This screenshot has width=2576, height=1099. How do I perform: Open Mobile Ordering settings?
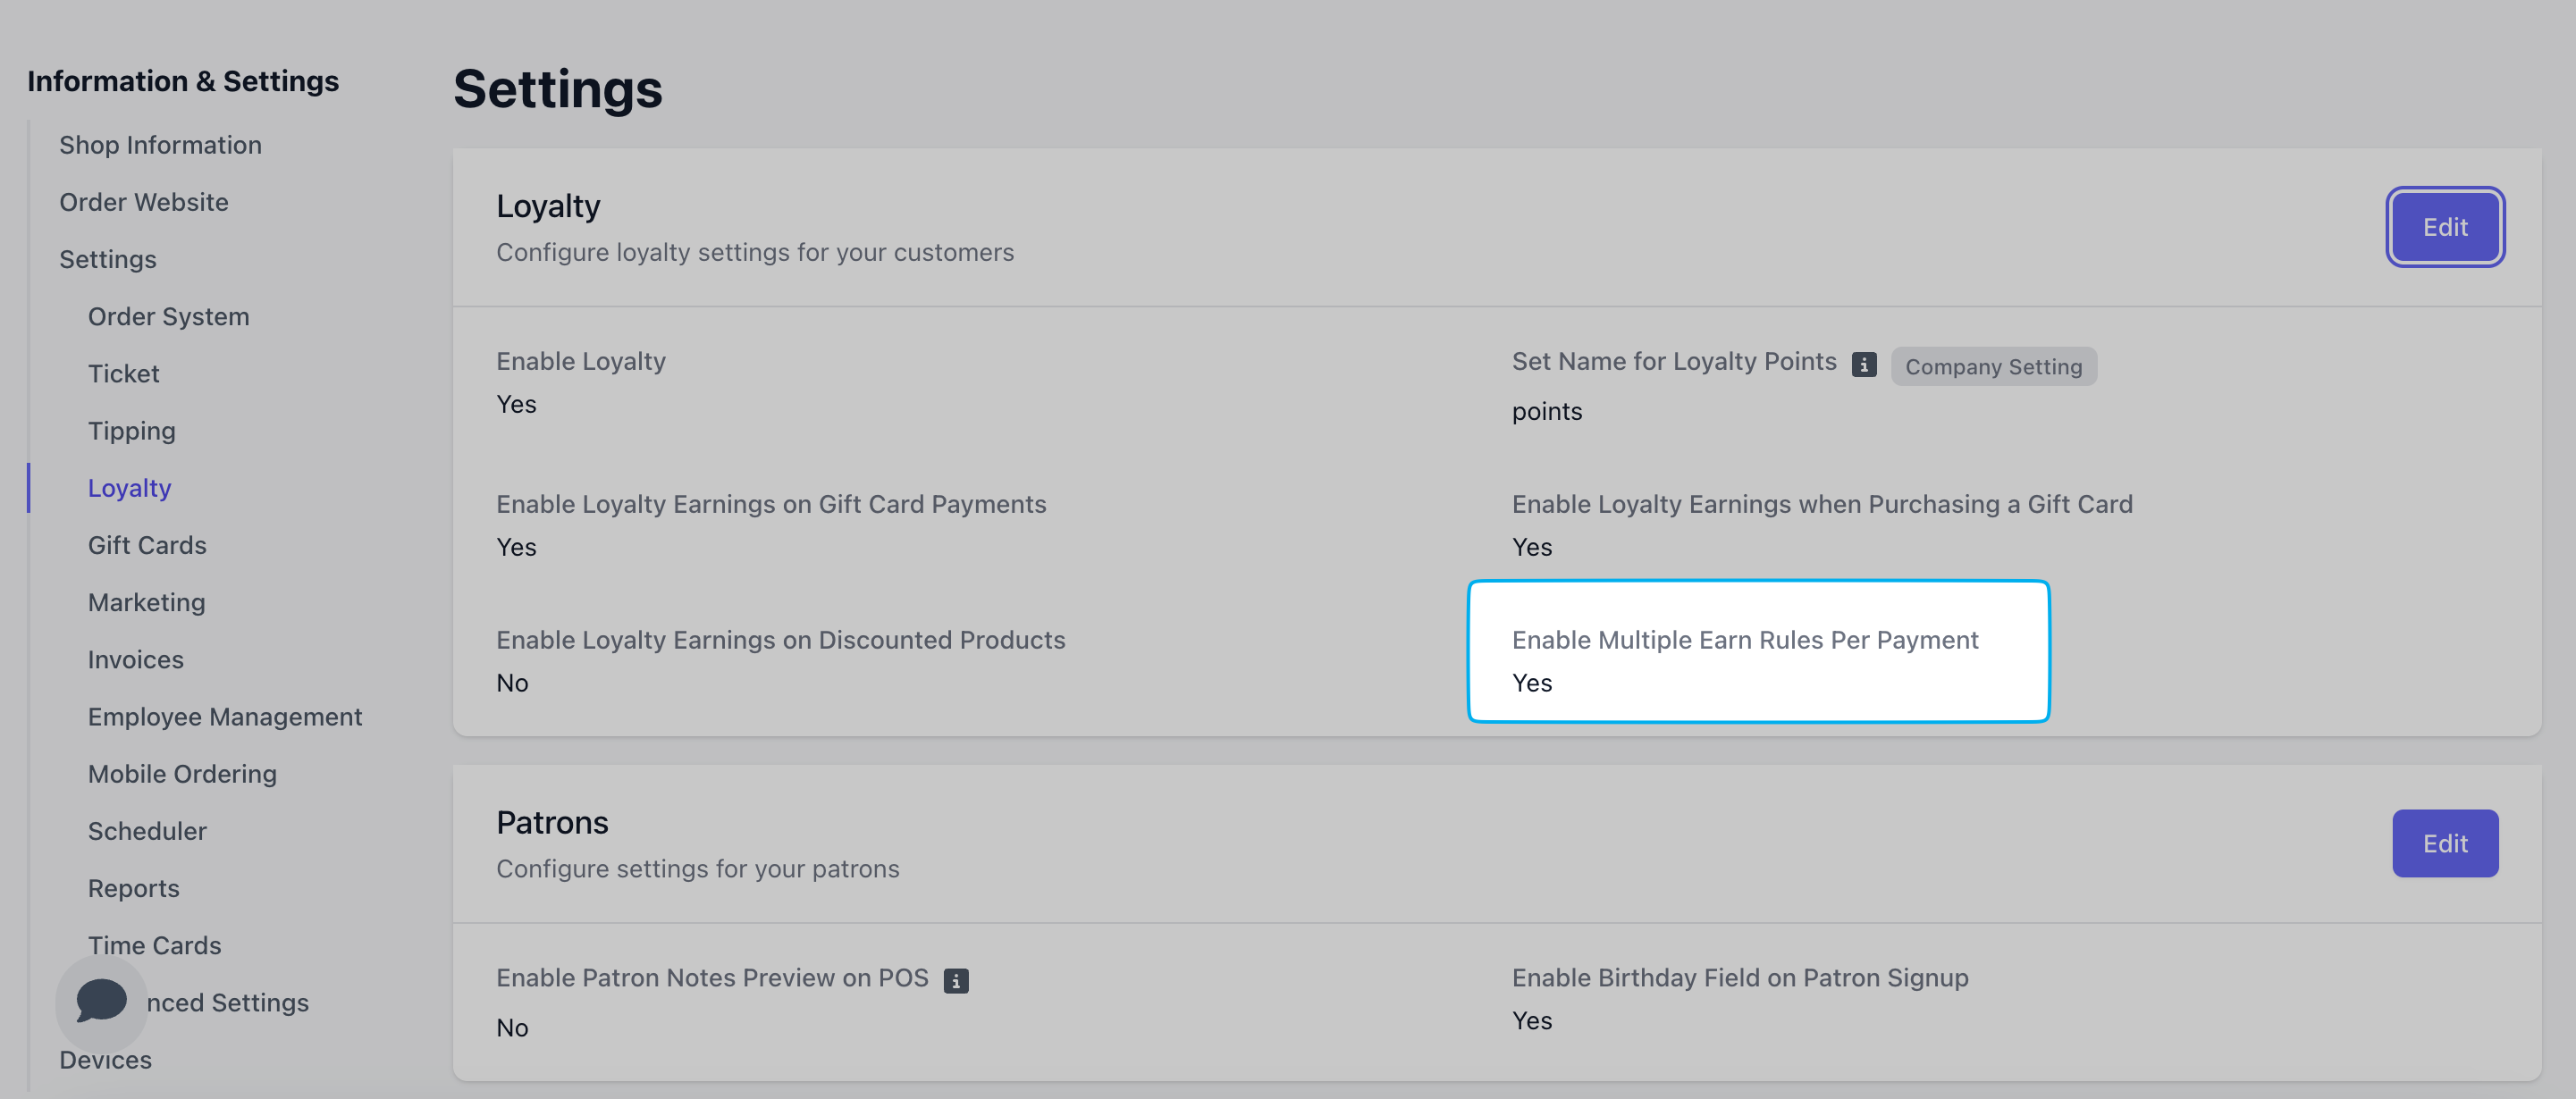point(182,774)
